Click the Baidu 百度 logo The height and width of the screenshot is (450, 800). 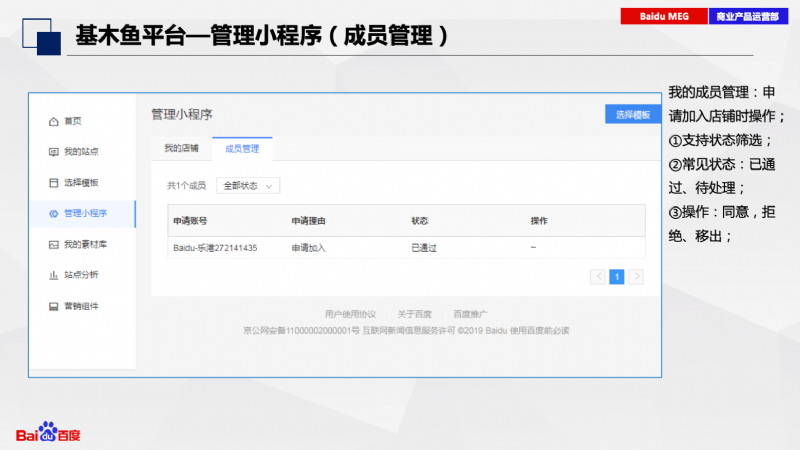(x=48, y=432)
